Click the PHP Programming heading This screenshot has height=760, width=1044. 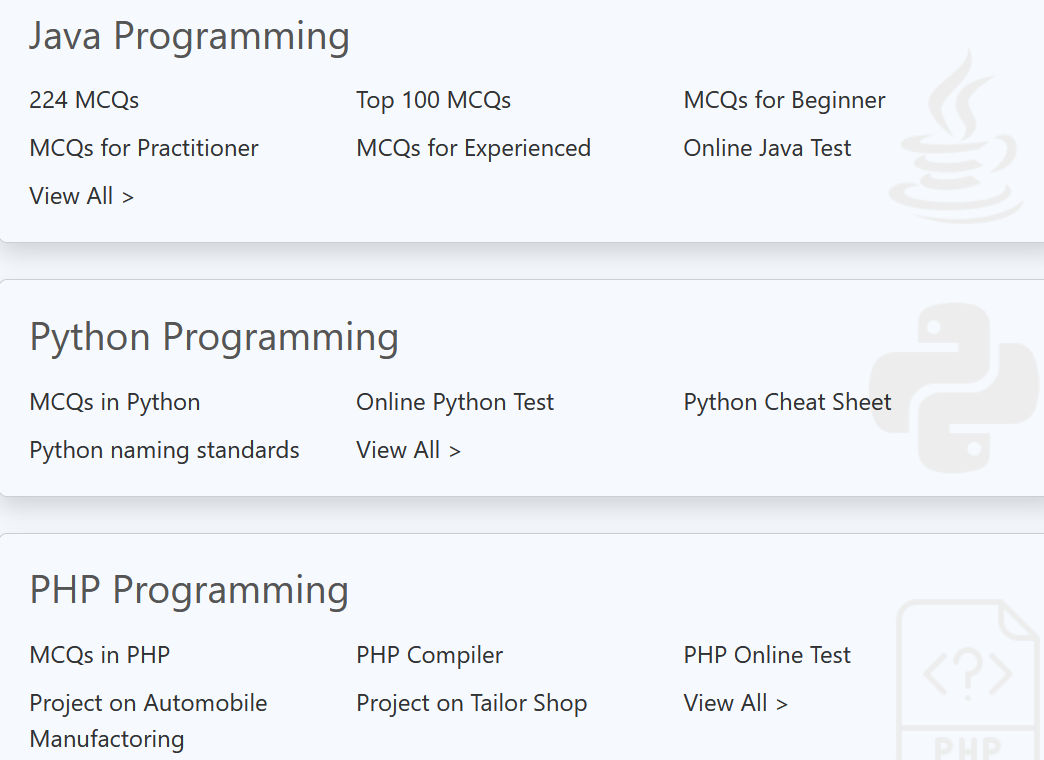[x=189, y=590]
